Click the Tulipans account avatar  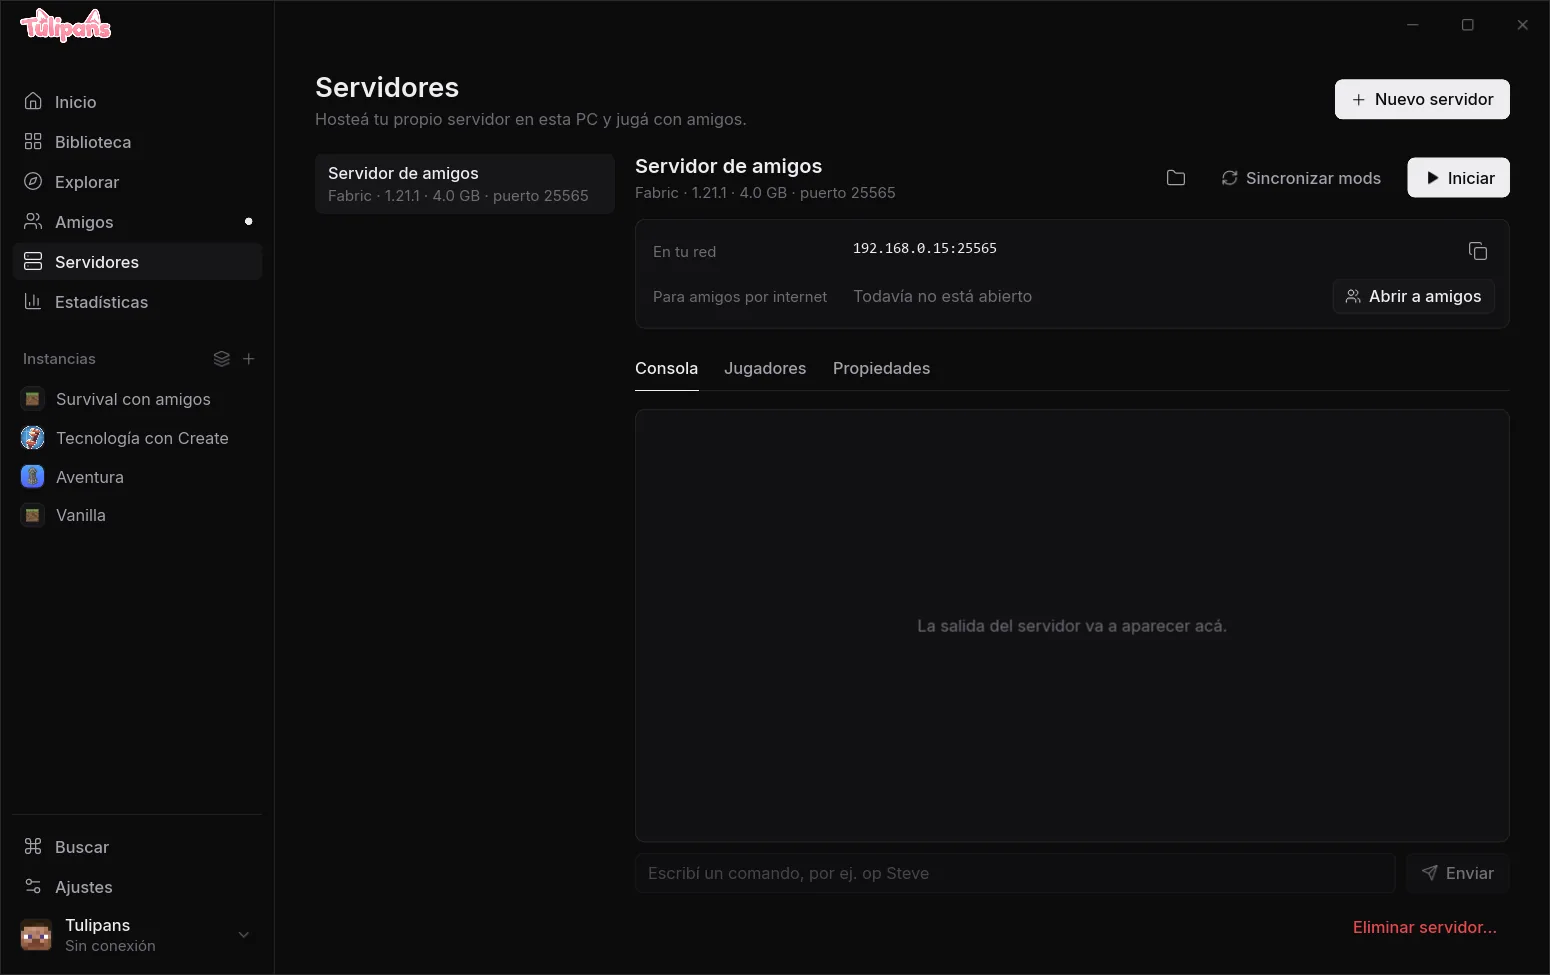pyautogui.click(x=36, y=935)
